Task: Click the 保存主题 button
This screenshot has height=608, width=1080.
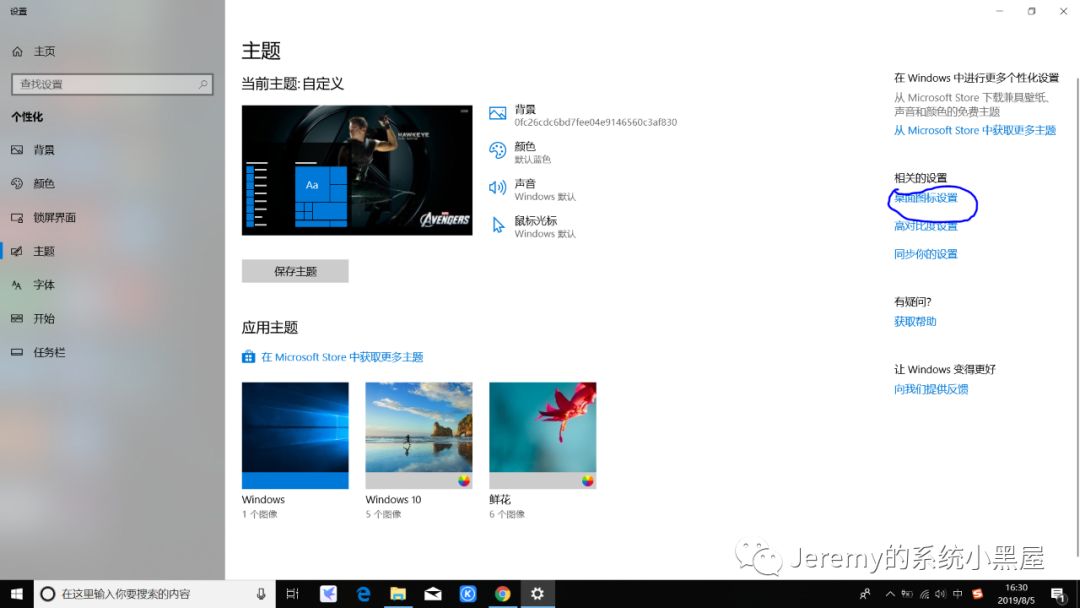Action: coord(295,271)
